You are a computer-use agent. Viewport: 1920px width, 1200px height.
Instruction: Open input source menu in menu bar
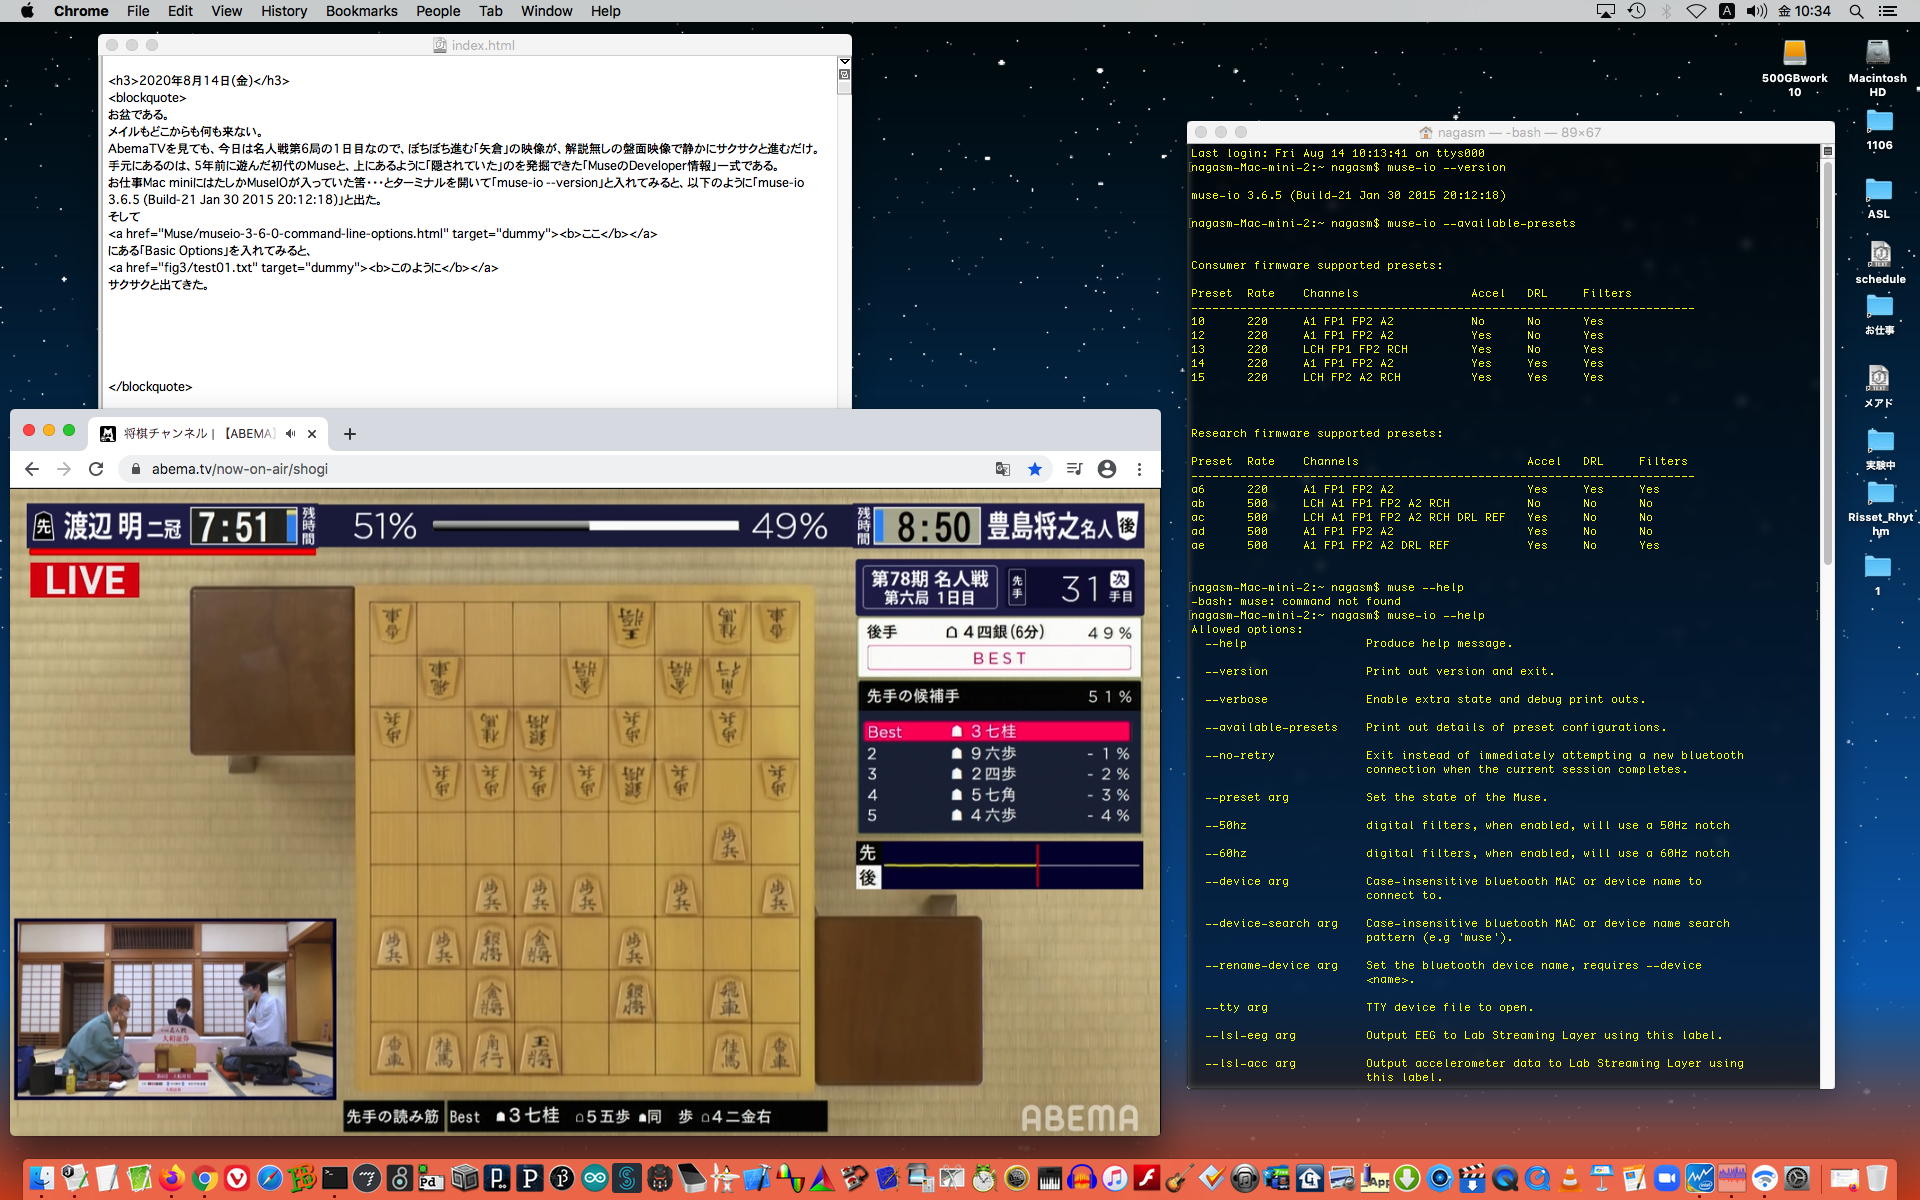click(1727, 11)
